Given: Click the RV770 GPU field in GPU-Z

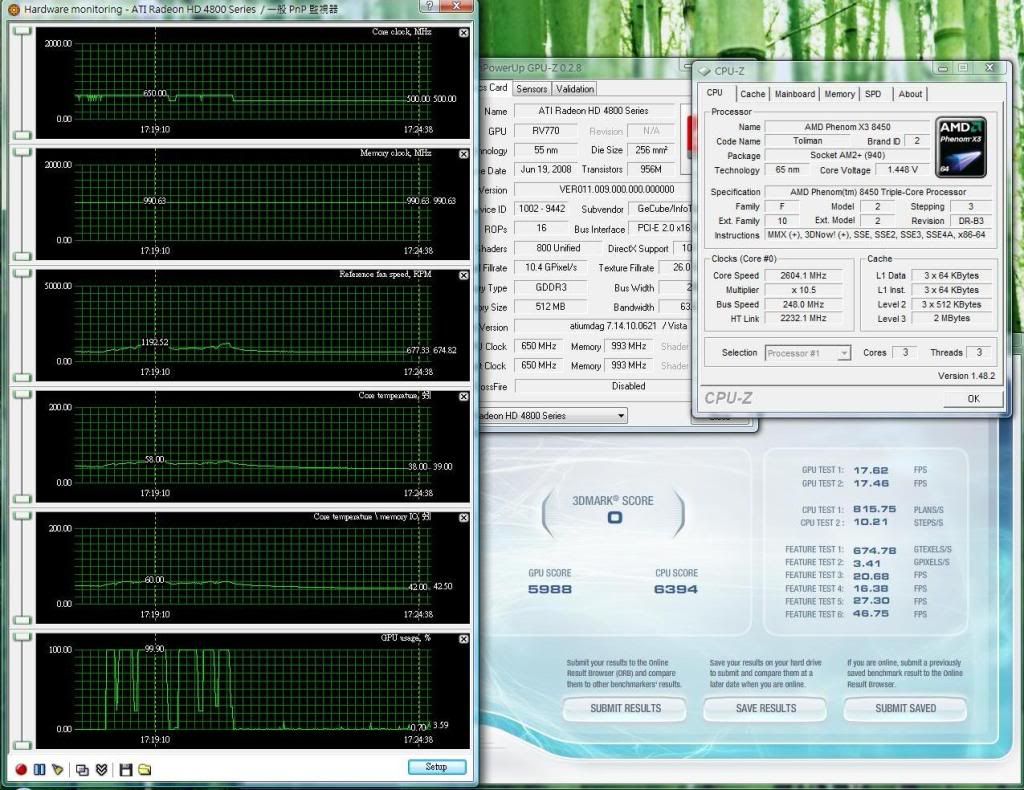Looking at the screenshot, I should point(545,131).
